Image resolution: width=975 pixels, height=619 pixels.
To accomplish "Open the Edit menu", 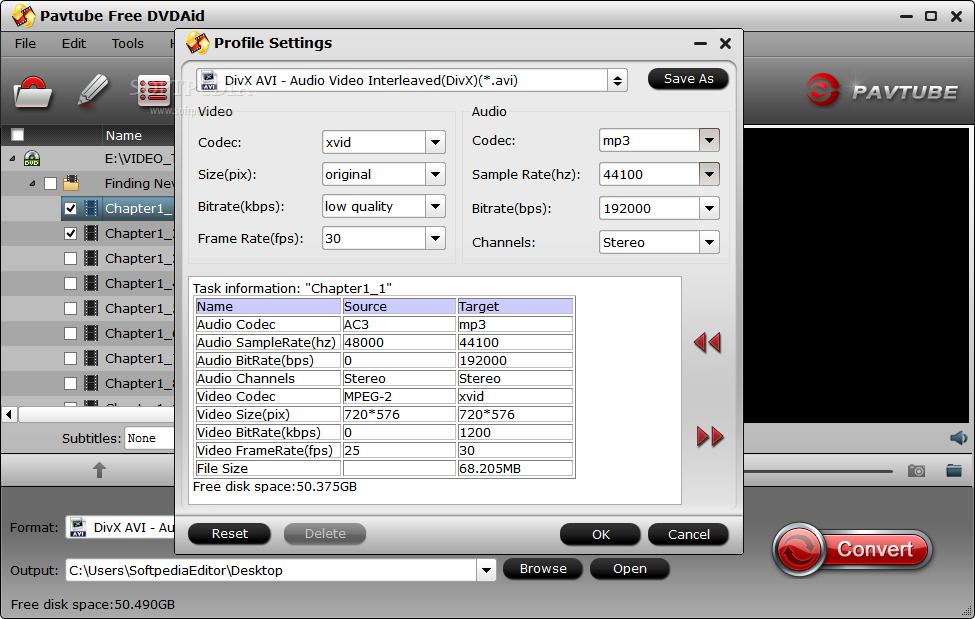I will pyautogui.click(x=73, y=44).
